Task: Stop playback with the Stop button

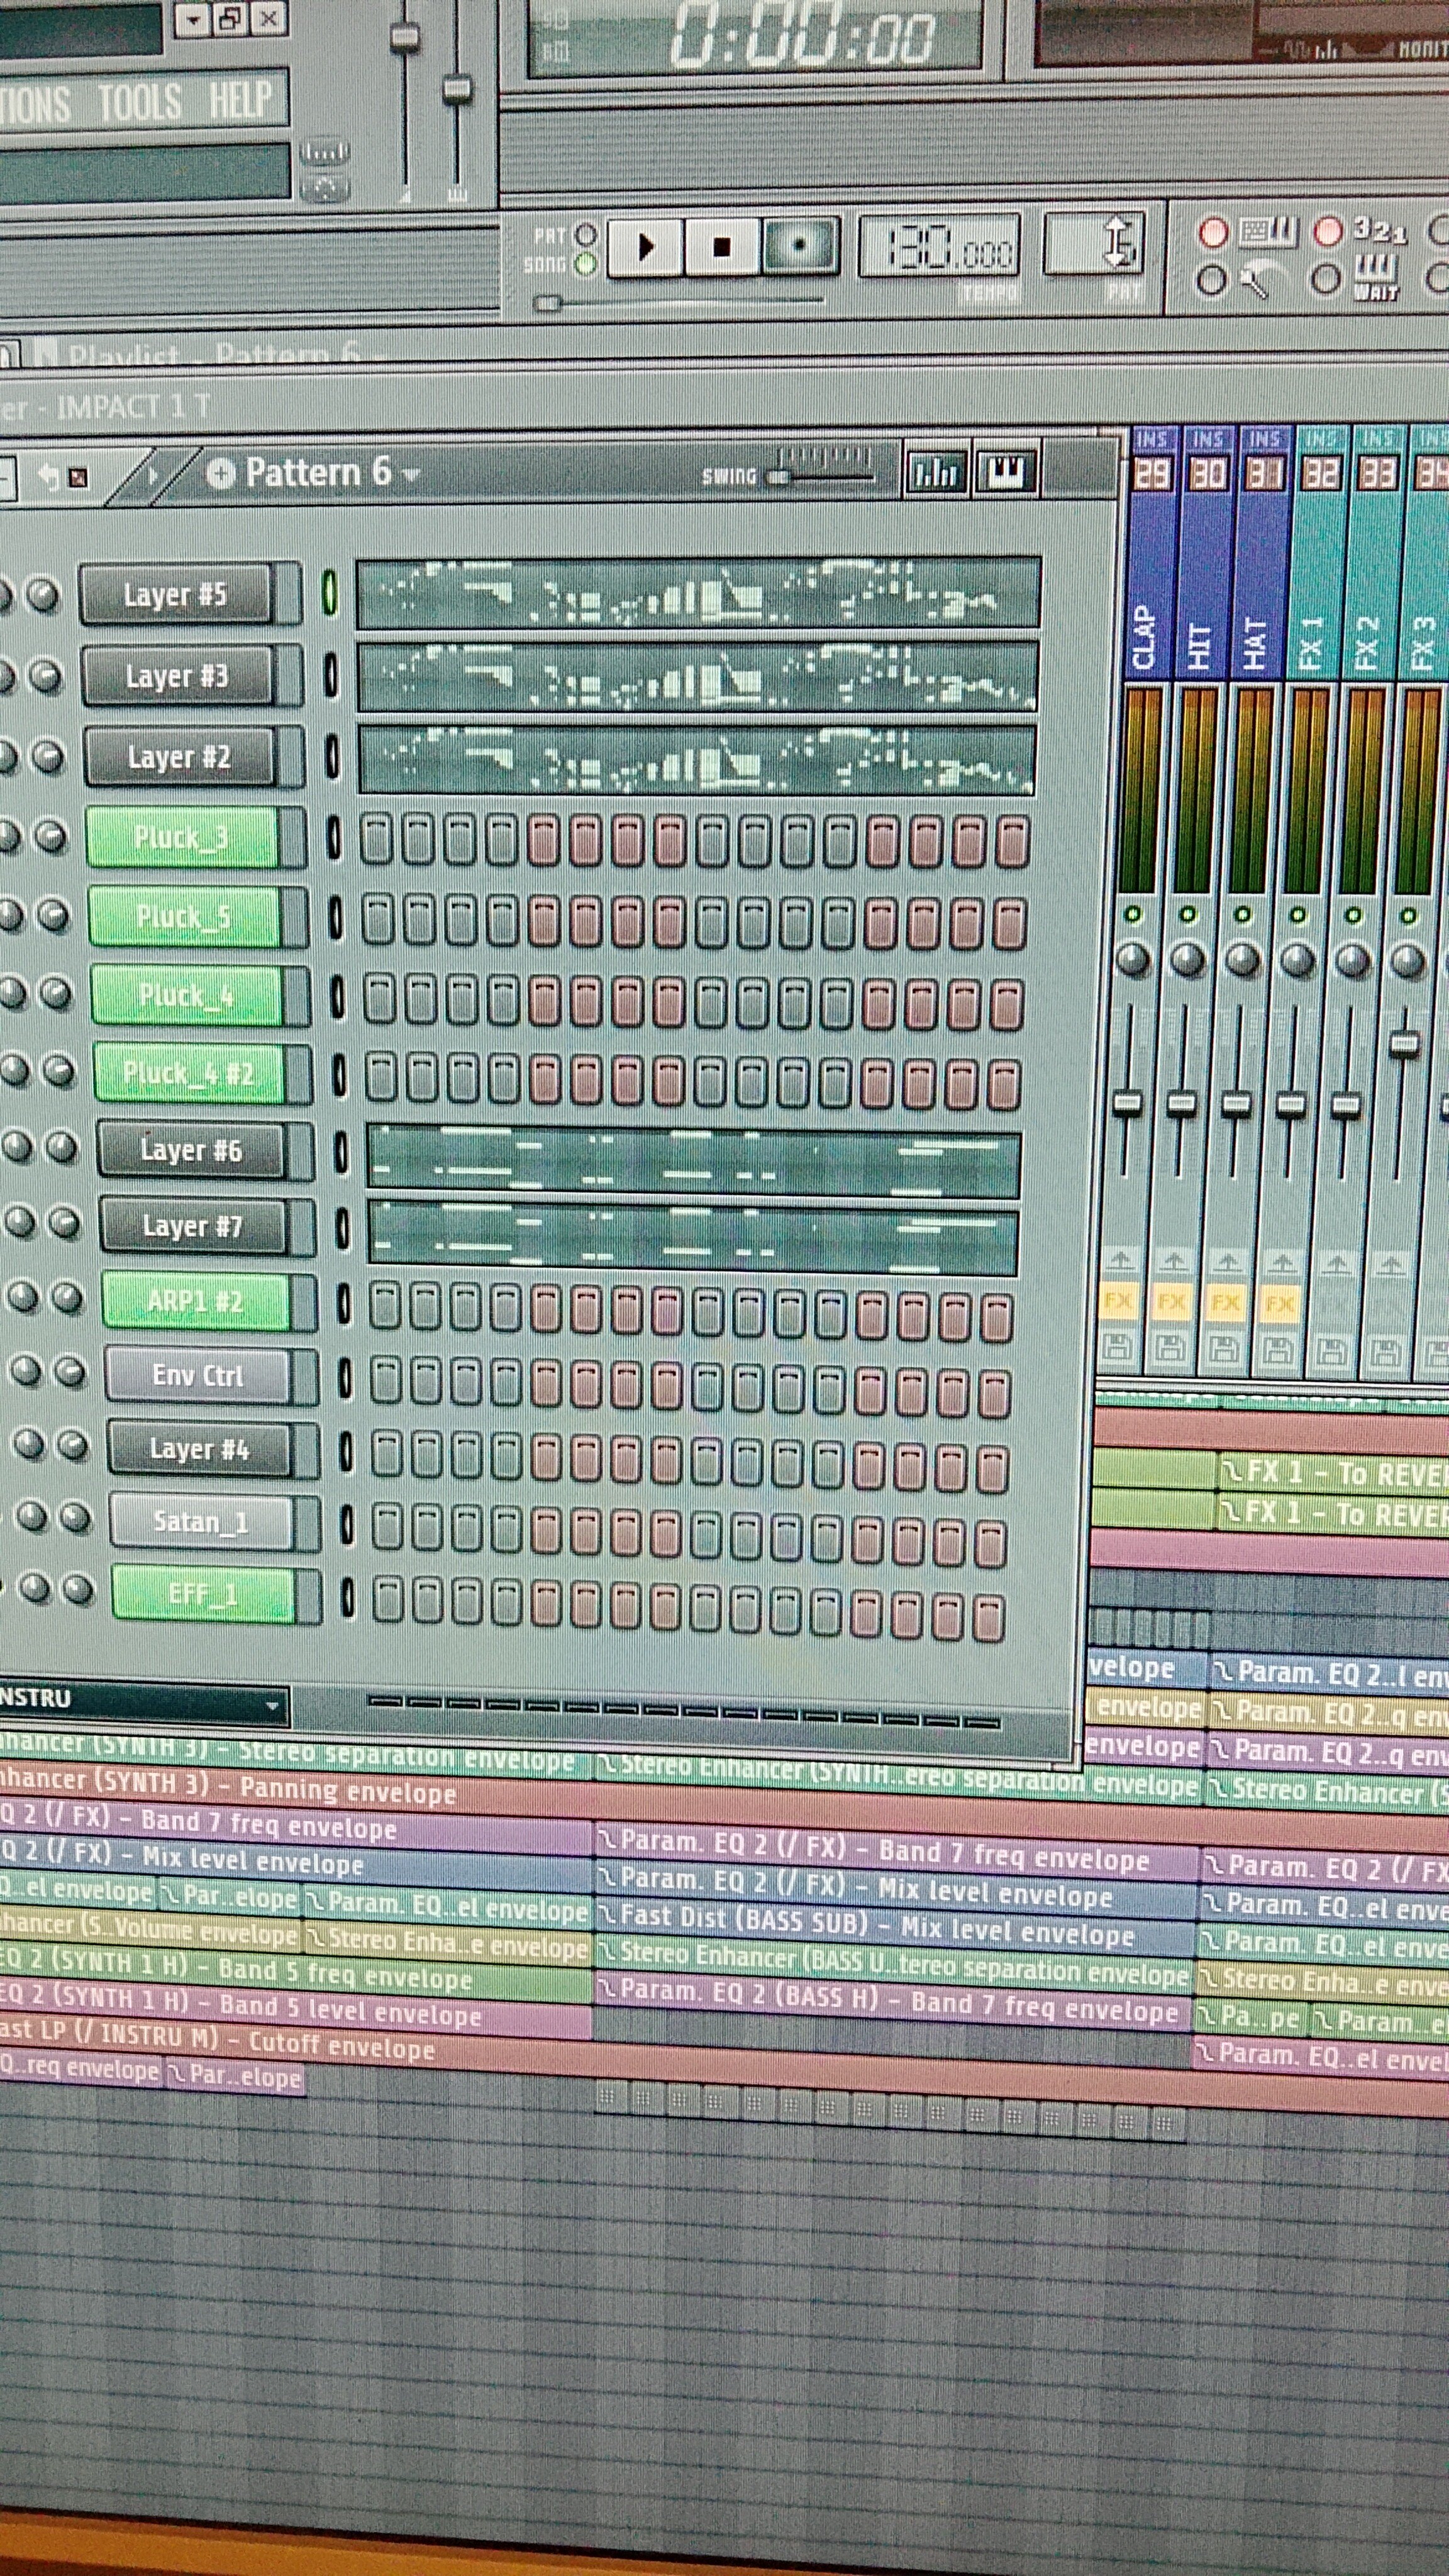Action: point(721,246)
